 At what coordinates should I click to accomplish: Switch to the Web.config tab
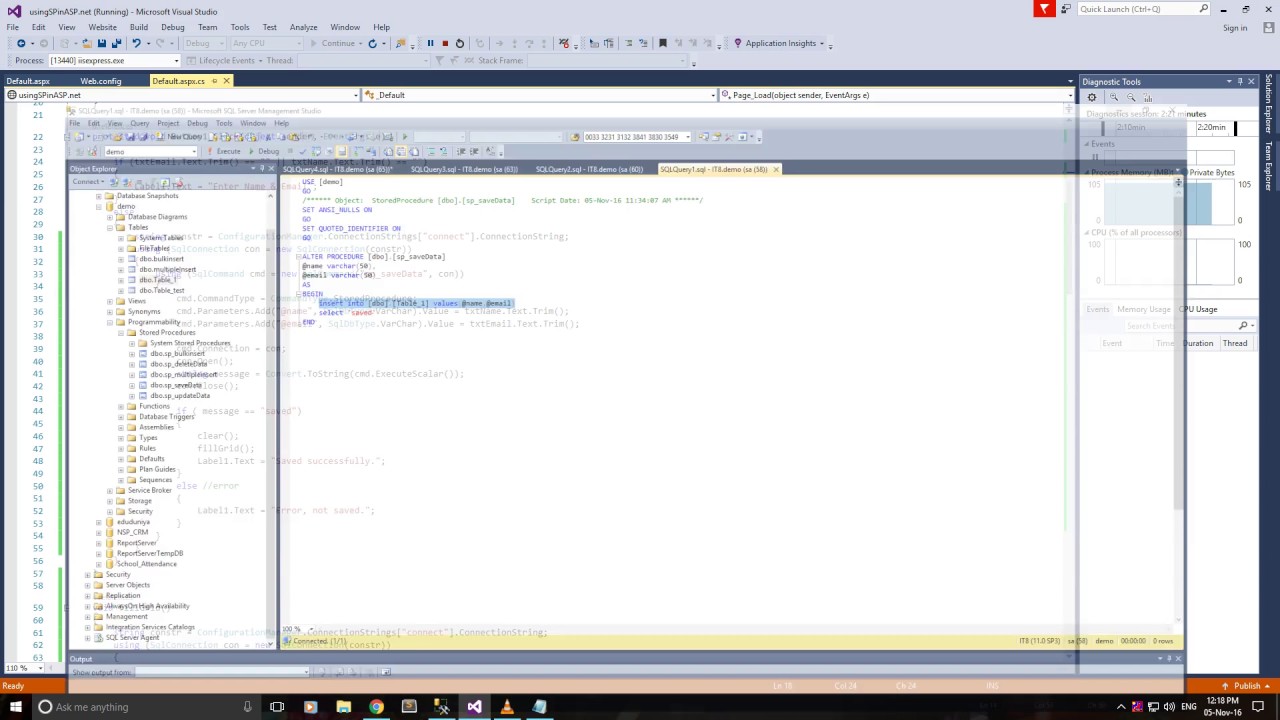(101, 81)
